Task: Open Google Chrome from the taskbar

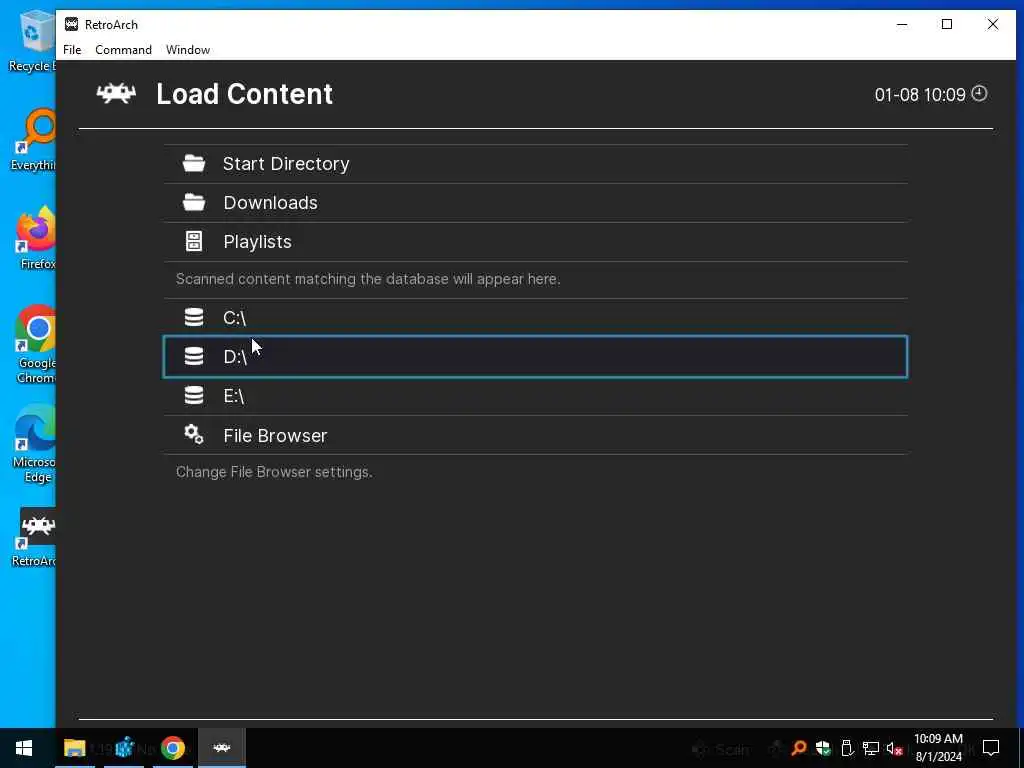Action: (x=173, y=748)
